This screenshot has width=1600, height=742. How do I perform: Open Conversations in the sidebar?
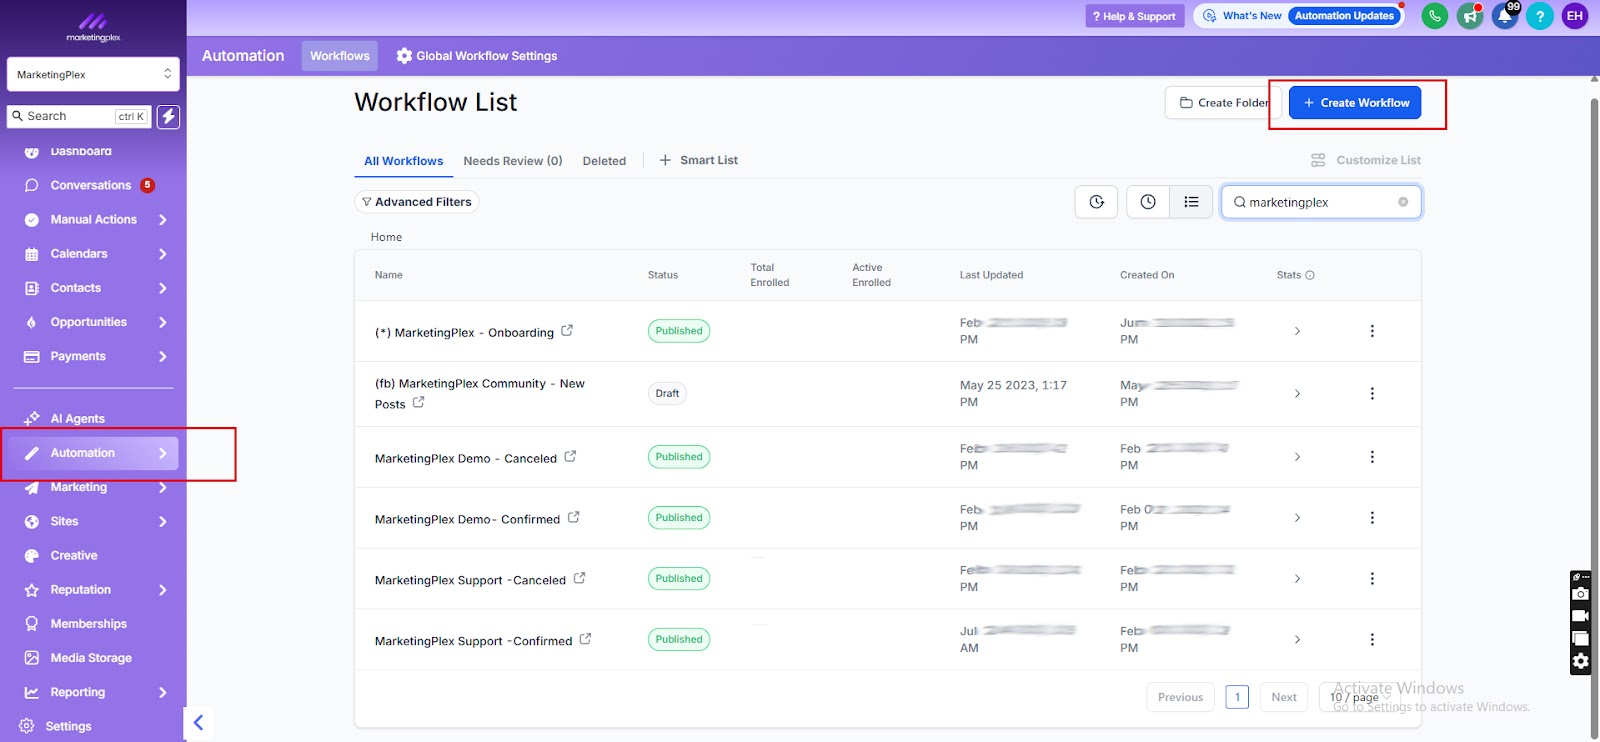tap(93, 185)
